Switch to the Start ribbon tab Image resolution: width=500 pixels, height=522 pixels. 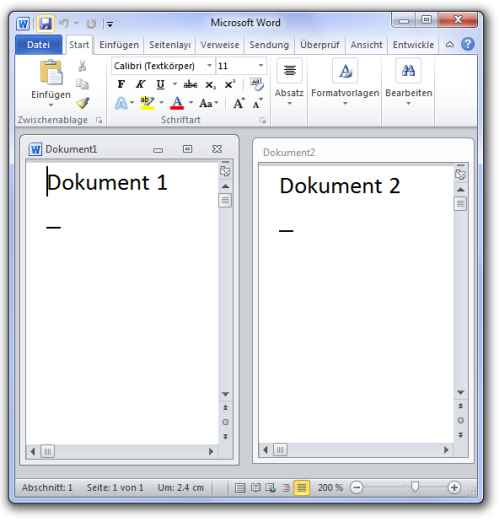79,45
